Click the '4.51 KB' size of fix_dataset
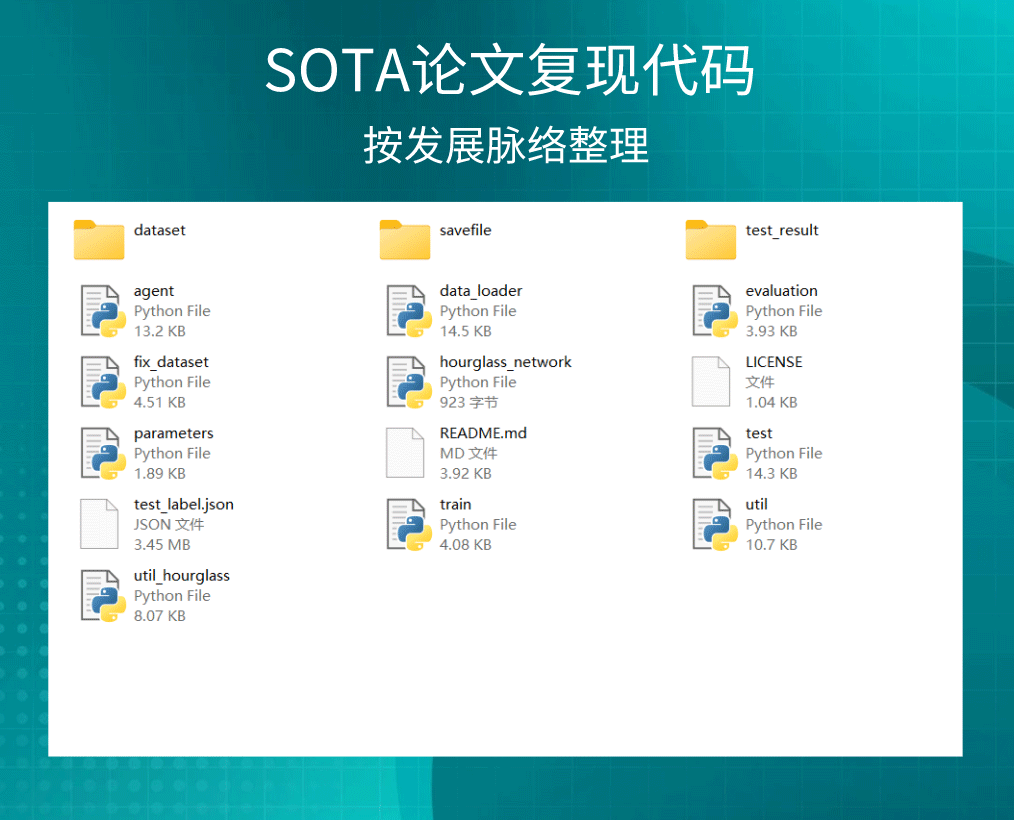This screenshot has width=1014, height=820. click(159, 402)
